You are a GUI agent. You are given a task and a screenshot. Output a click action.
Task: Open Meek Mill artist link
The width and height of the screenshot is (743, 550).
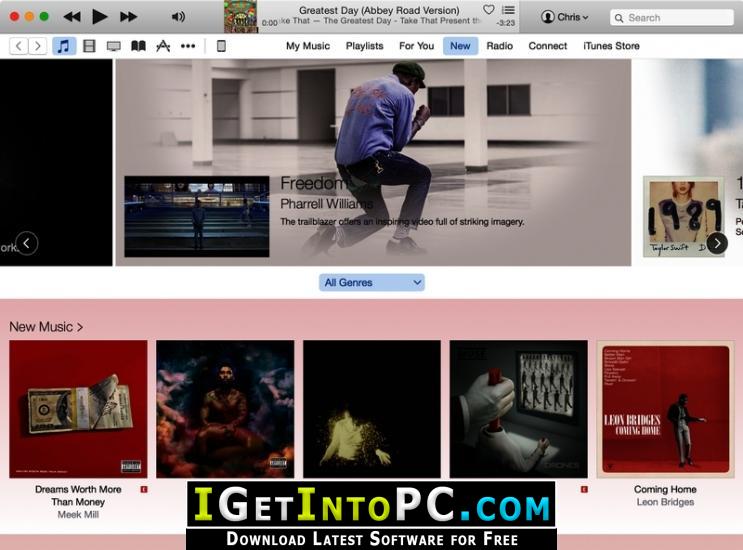click(78, 514)
